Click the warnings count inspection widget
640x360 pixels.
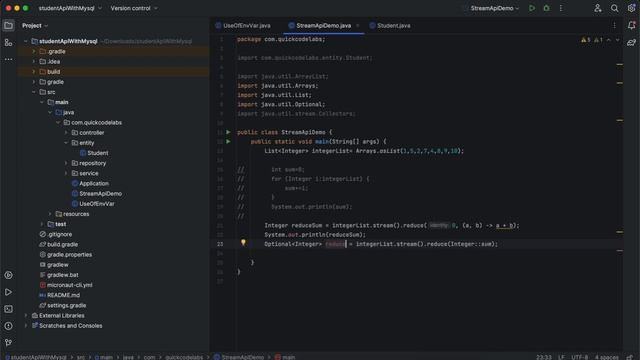pyautogui.click(x=592, y=40)
